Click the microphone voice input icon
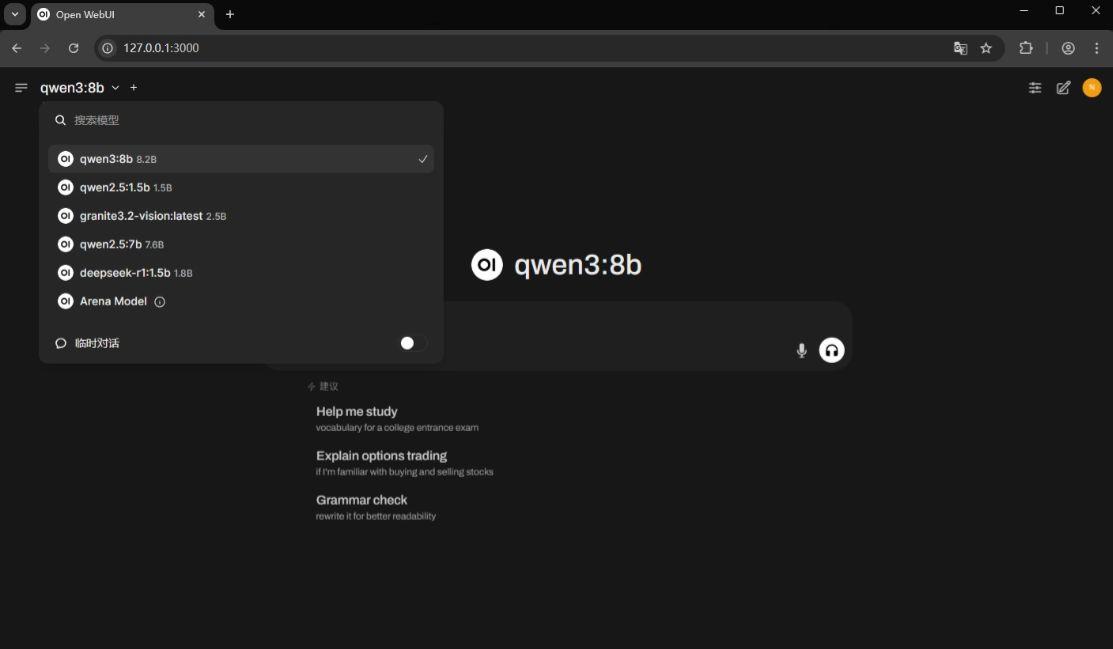This screenshot has width=1113, height=649. (x=801, y=350)
